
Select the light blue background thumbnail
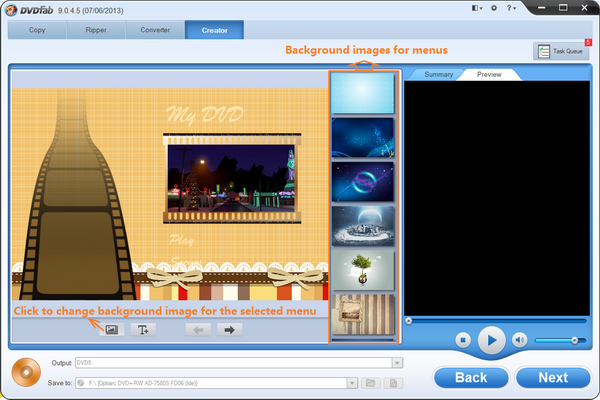tap(362, 93)
